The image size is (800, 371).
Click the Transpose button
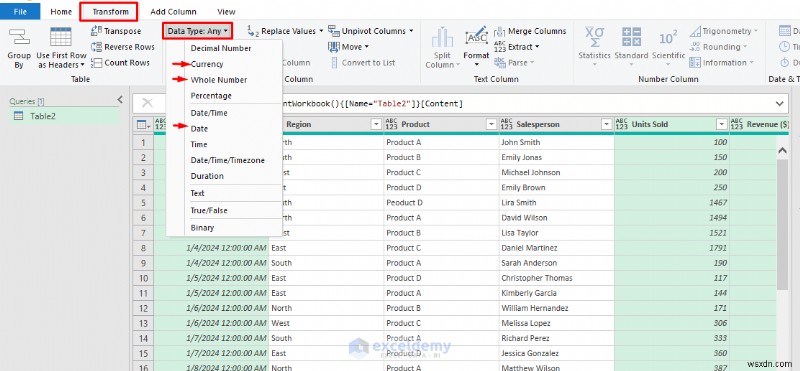coord(116,31)
